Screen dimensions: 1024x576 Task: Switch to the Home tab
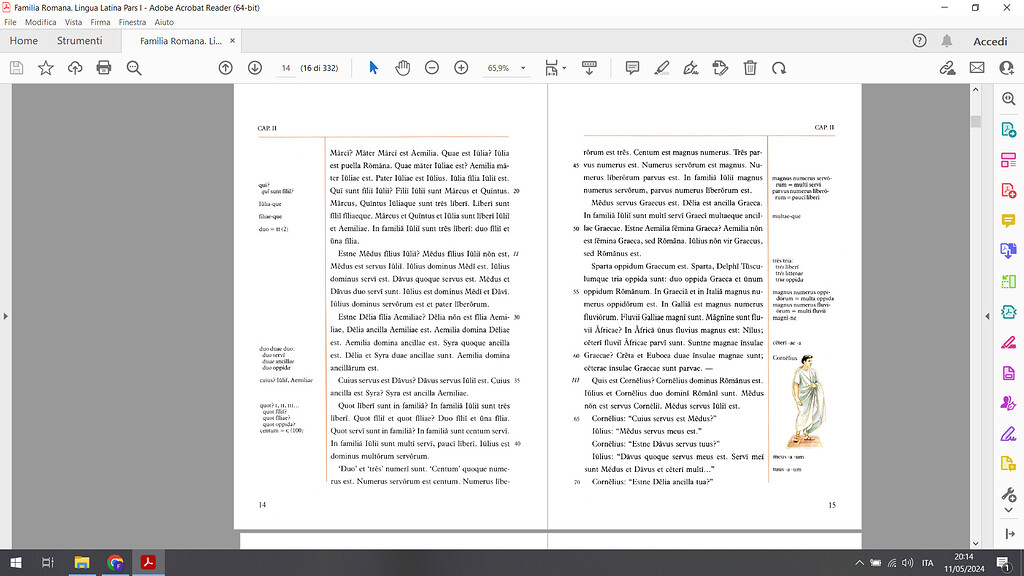[x=23, y=41]
